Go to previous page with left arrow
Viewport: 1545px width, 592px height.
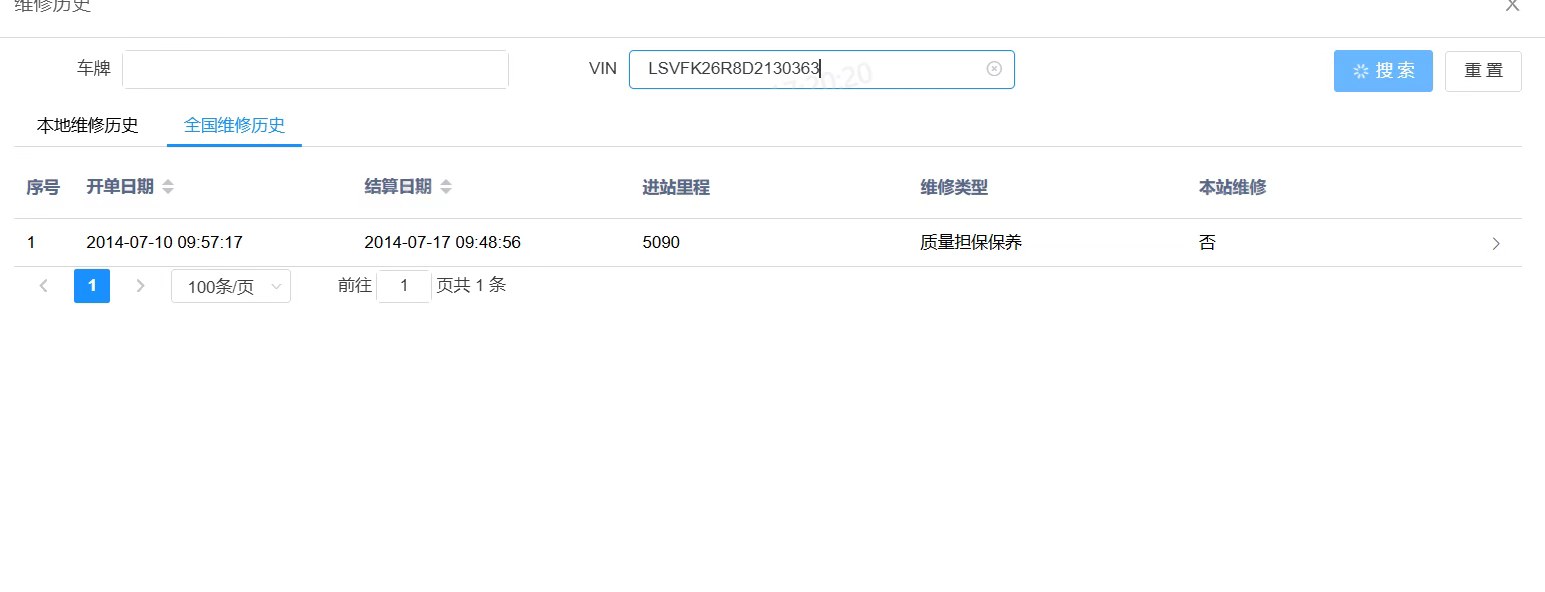[x=43, y=286]
